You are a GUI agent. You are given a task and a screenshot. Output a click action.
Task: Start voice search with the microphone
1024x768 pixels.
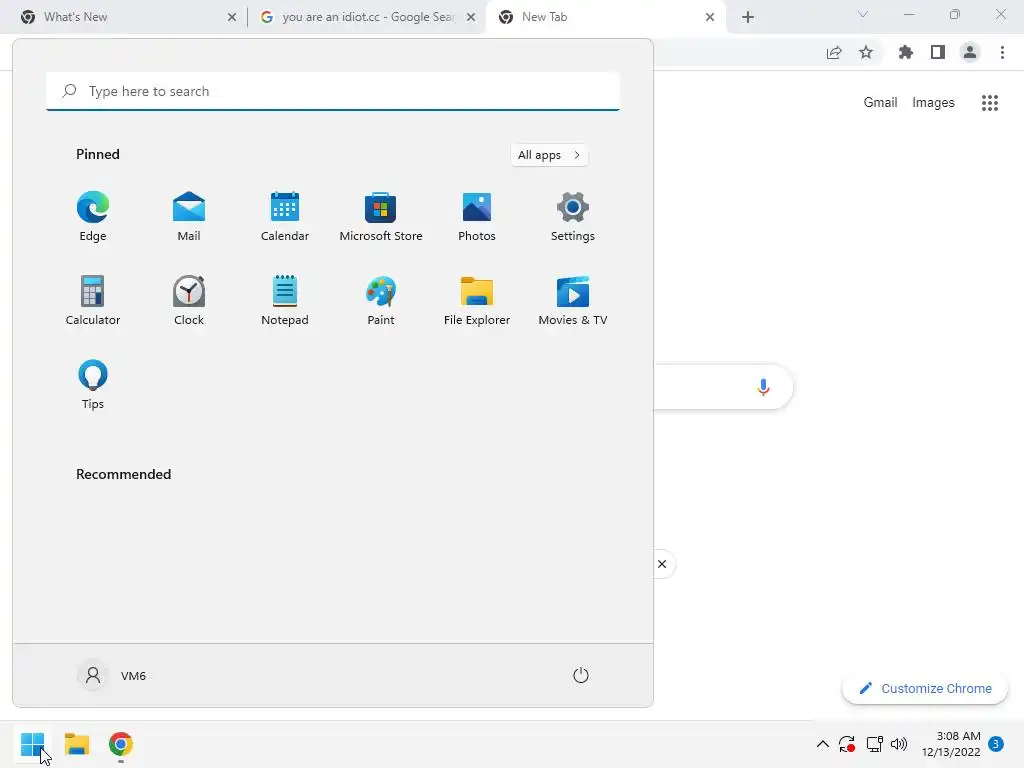point(763,387)
